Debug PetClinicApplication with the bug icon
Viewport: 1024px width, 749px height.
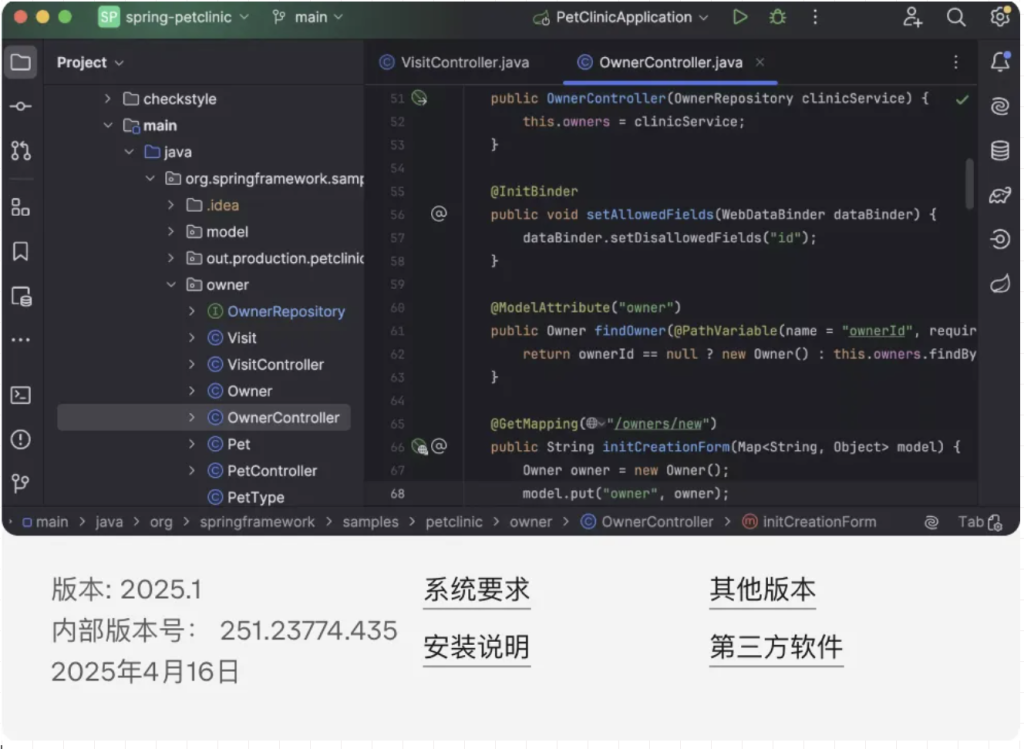(777, 17)
